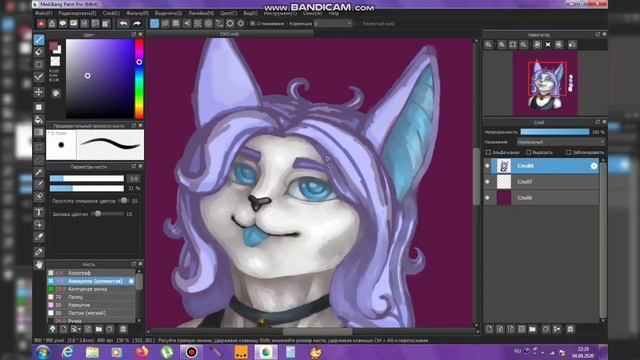Select the Палец brush
The image size is (640, 360).
pyautogui.click(x=91, y=297)
